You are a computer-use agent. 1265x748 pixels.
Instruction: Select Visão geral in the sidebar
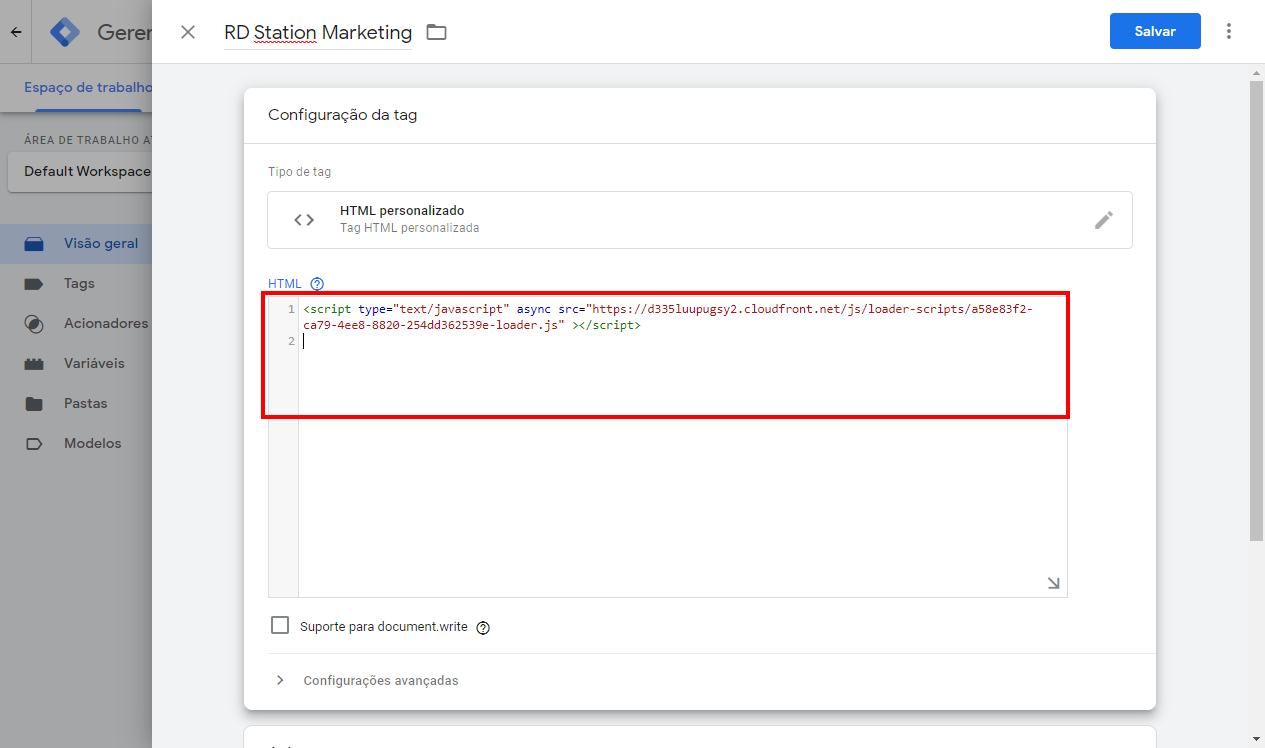pos(33,243)
